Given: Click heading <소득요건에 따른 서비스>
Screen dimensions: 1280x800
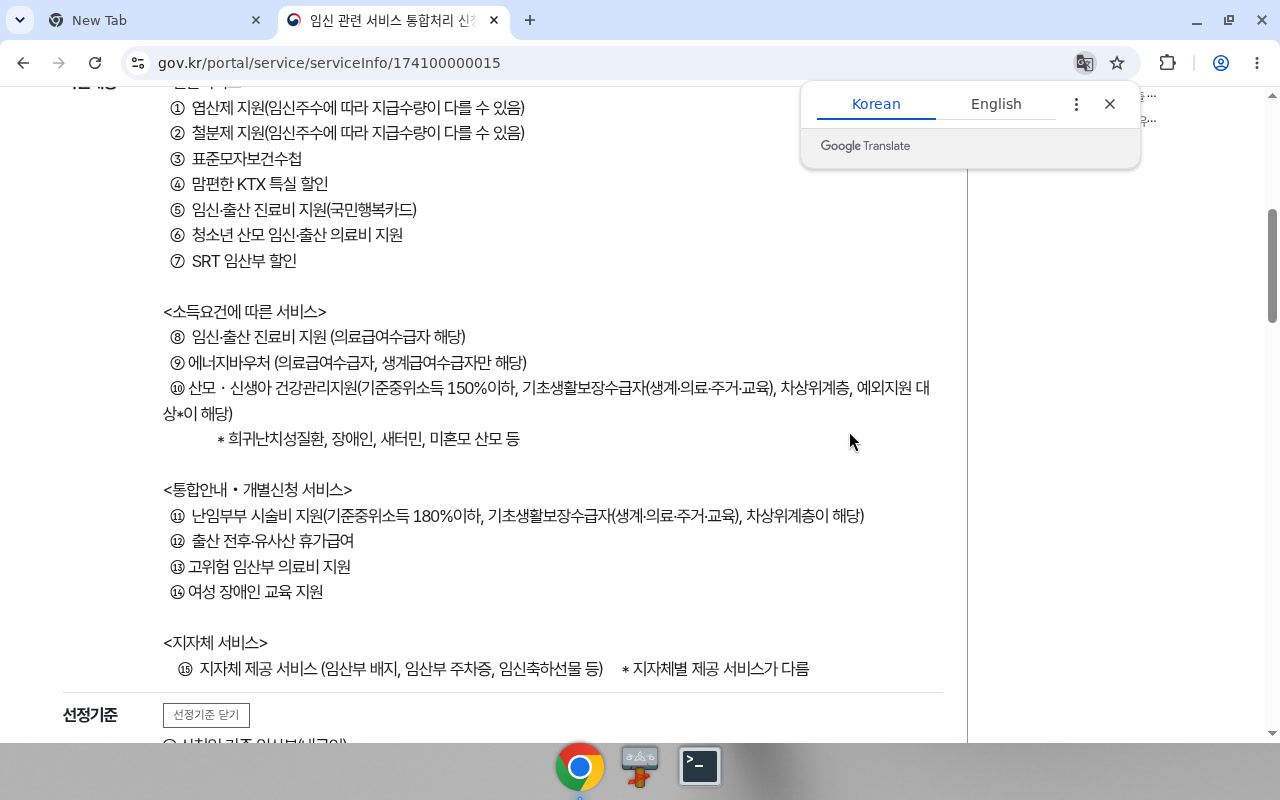Looking at the screenshot, I should point(245,312).
